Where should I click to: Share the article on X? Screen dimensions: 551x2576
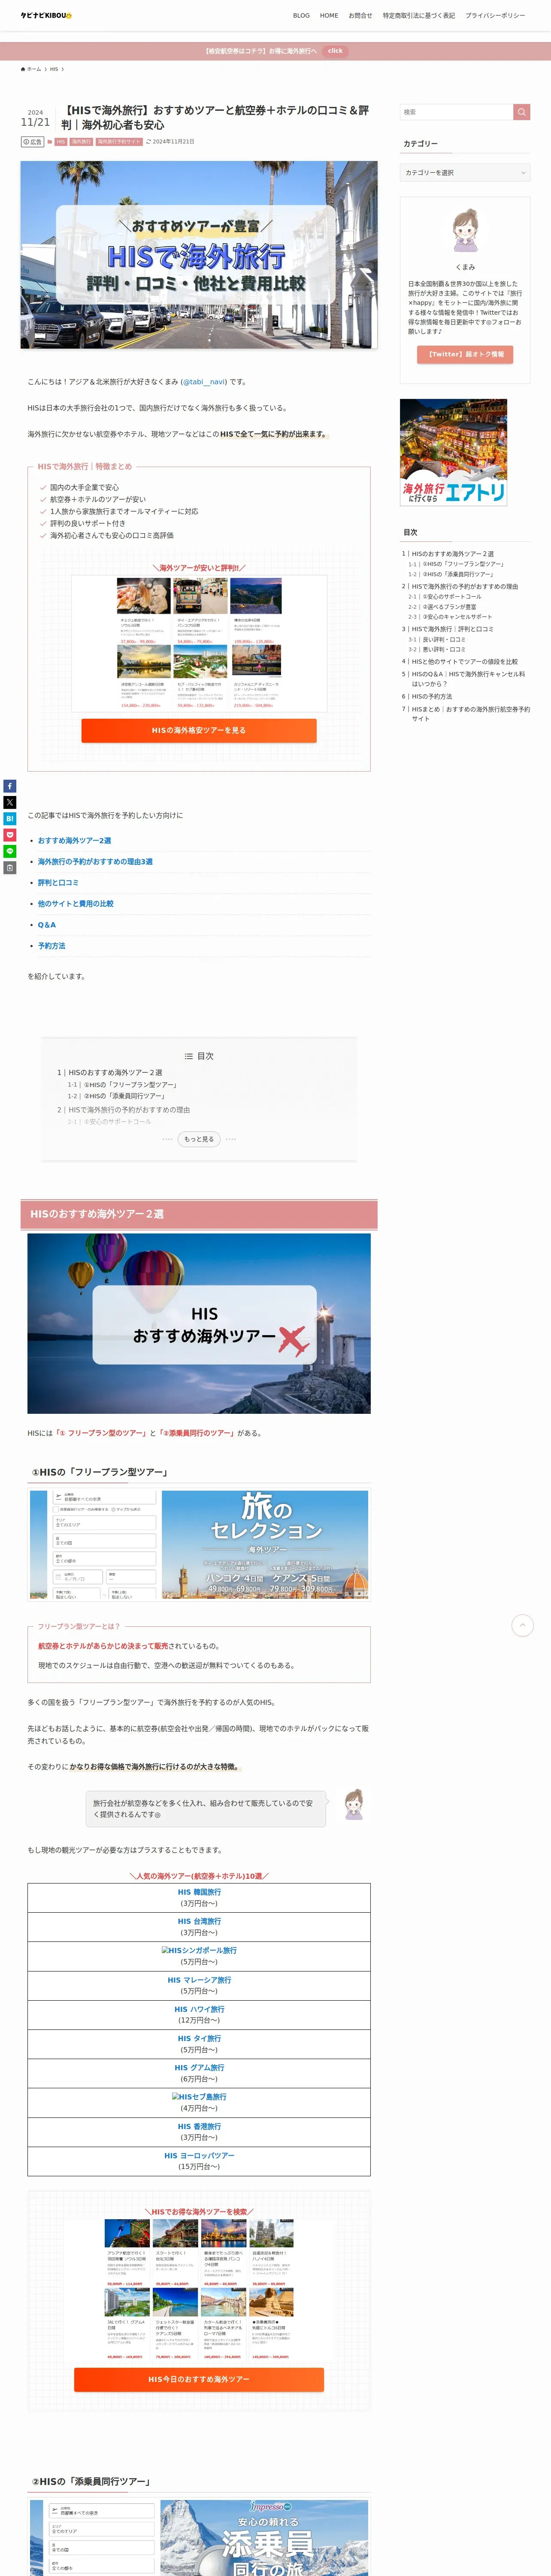(x=10, y=802)
